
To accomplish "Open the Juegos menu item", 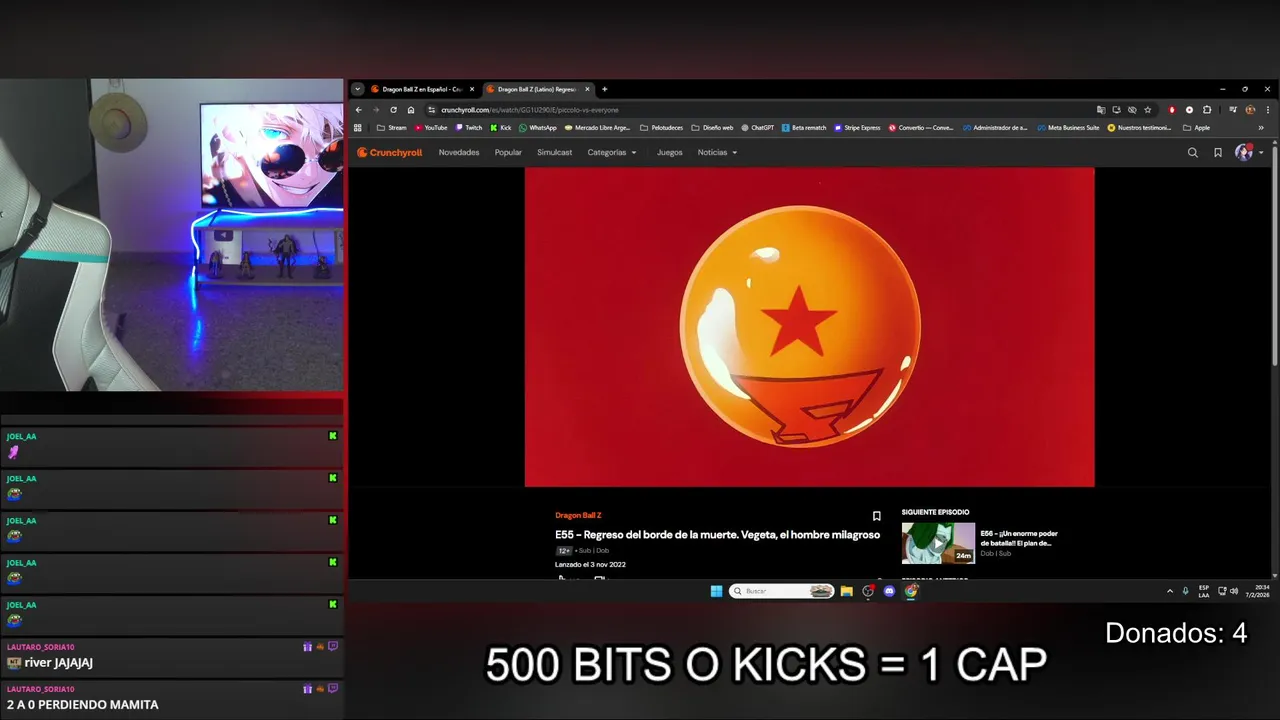I will tap(669, 153).
